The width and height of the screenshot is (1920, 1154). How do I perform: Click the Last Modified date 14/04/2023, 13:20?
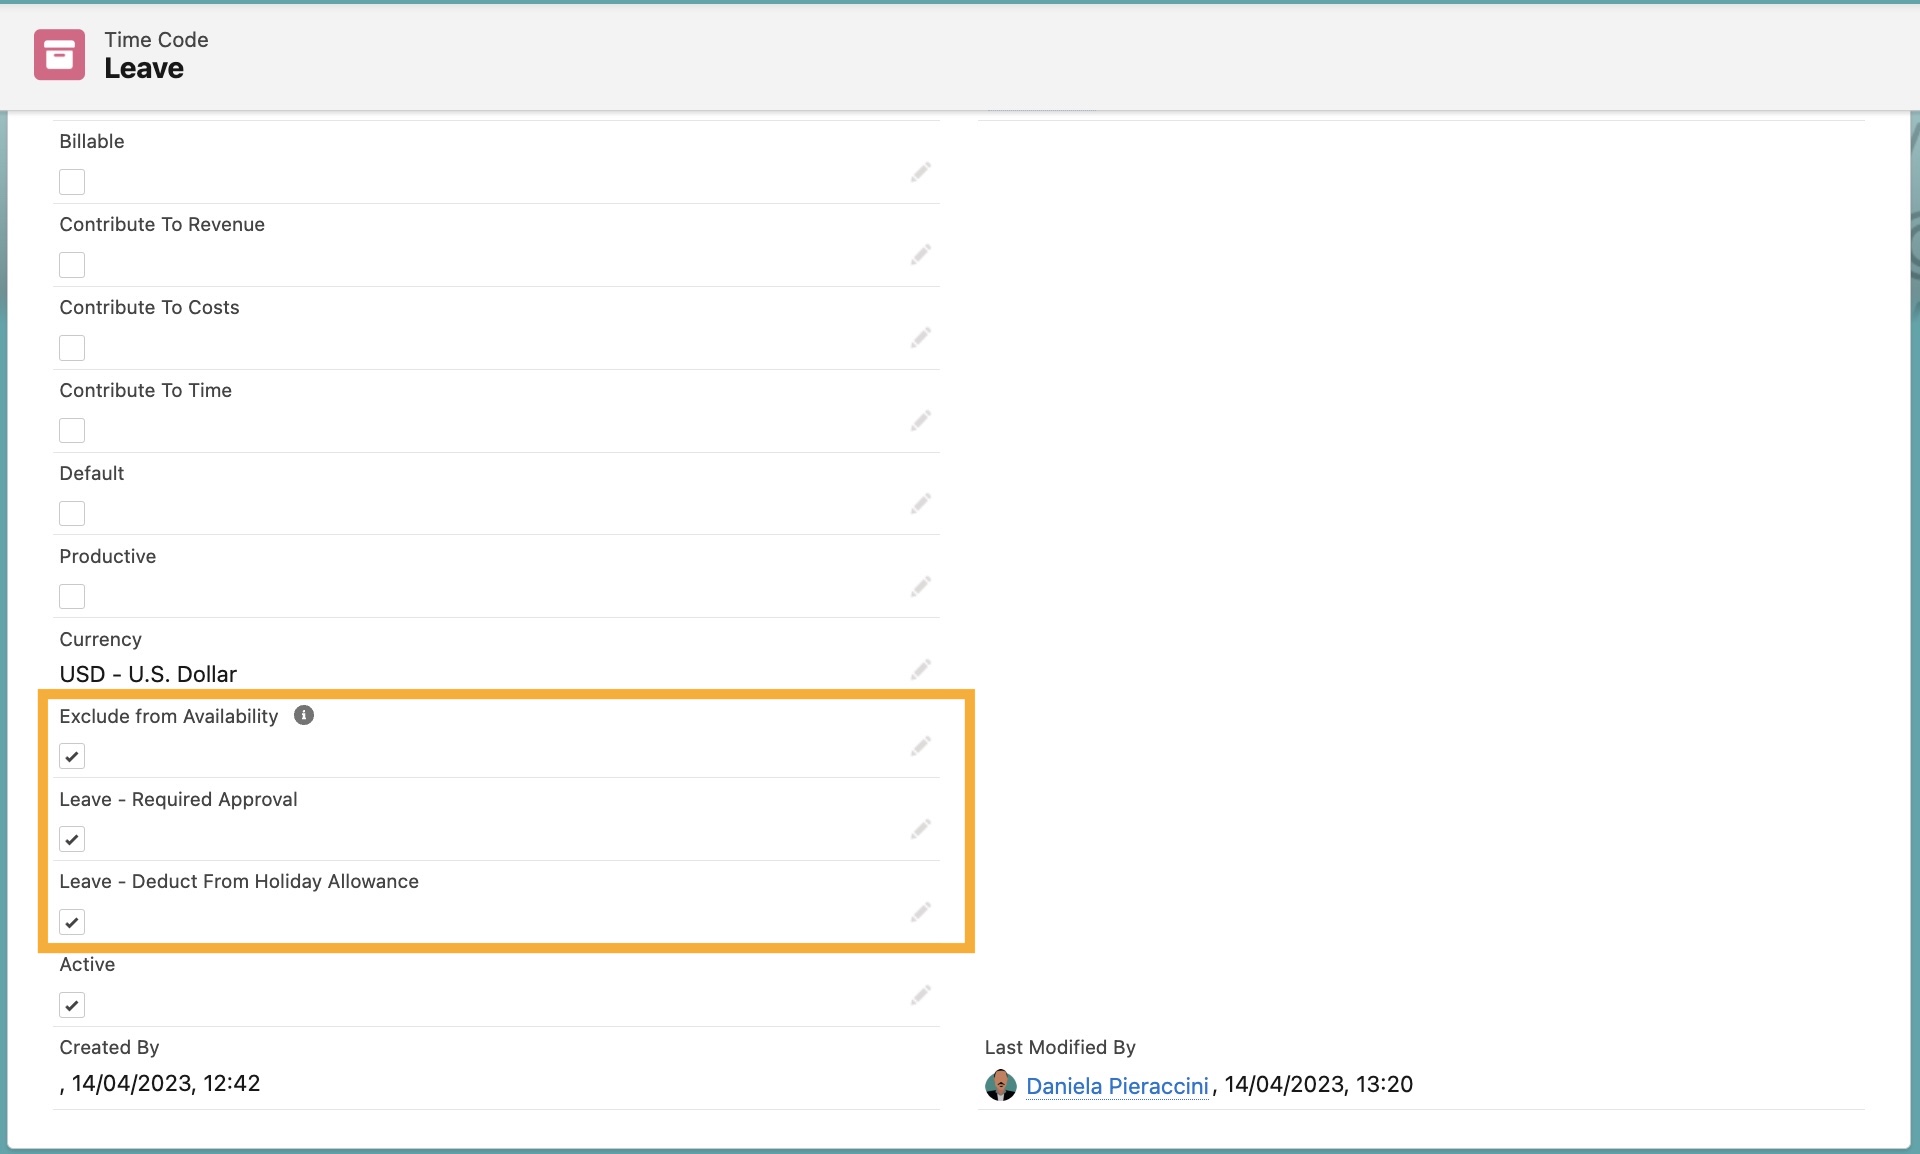coord(1319,1084)
